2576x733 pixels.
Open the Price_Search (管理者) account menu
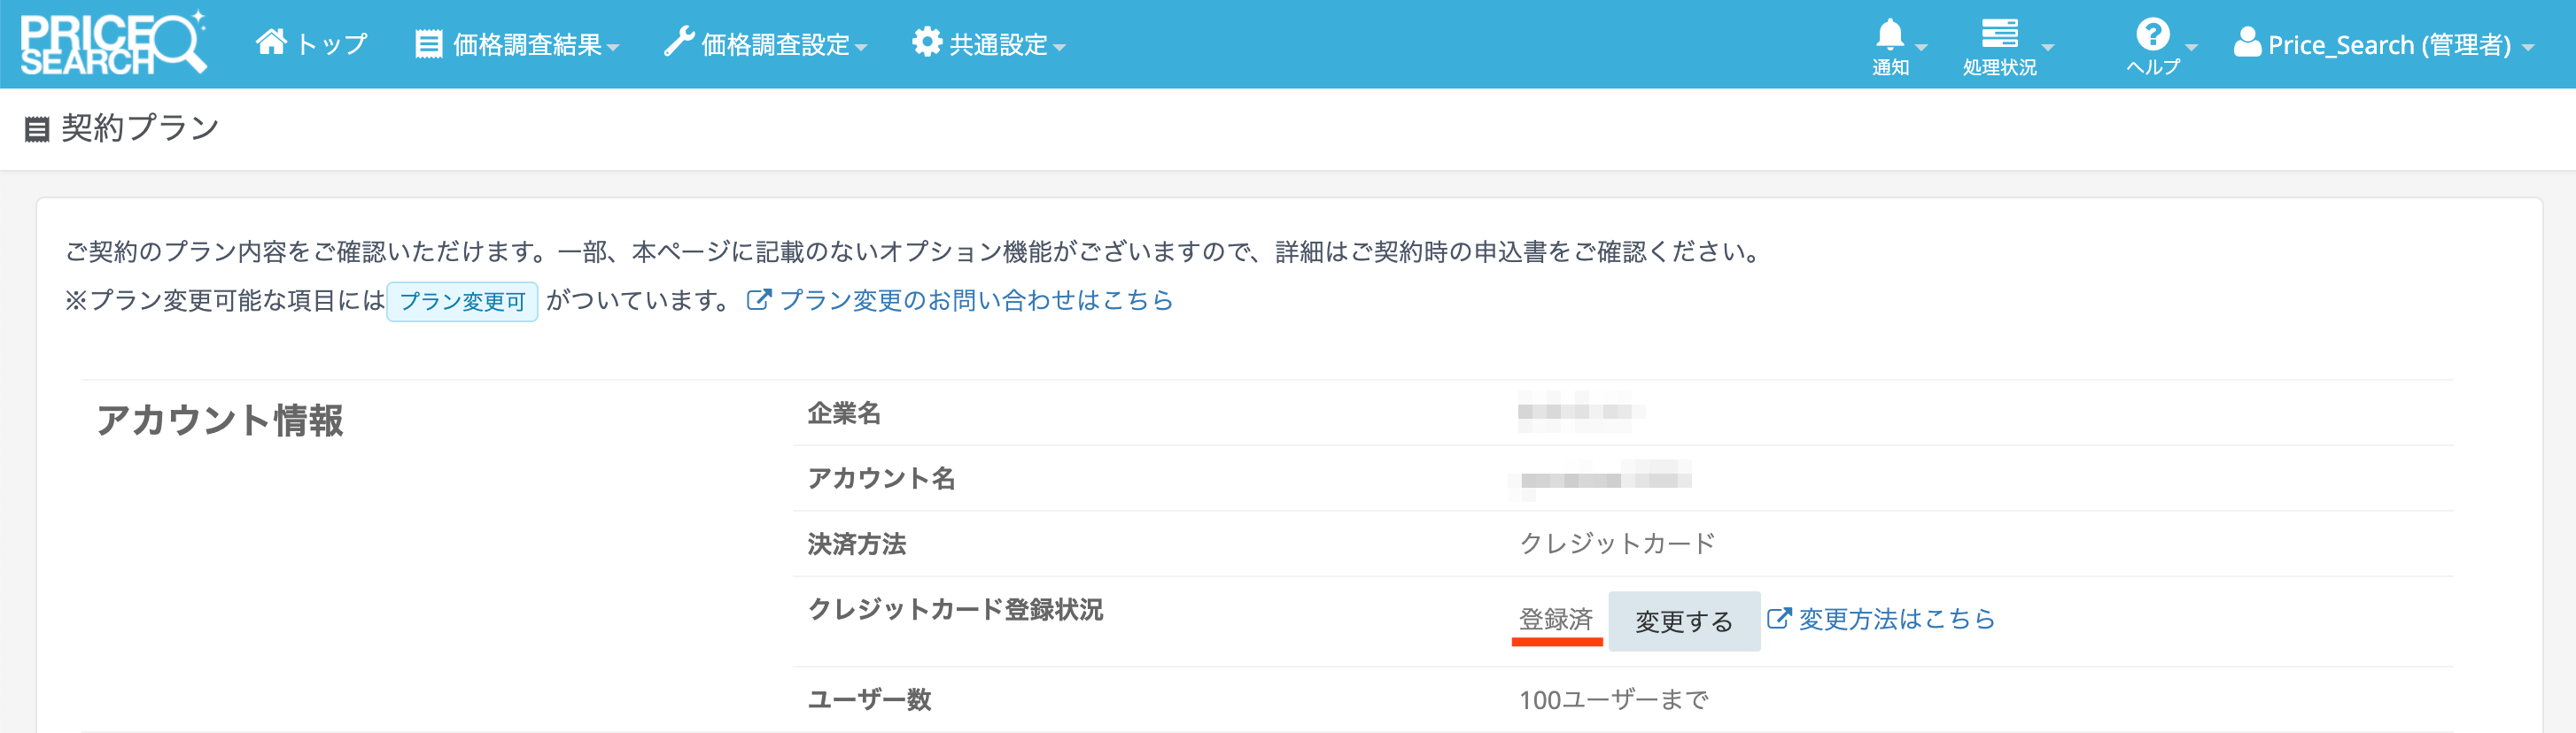(x=2388, y=45)
